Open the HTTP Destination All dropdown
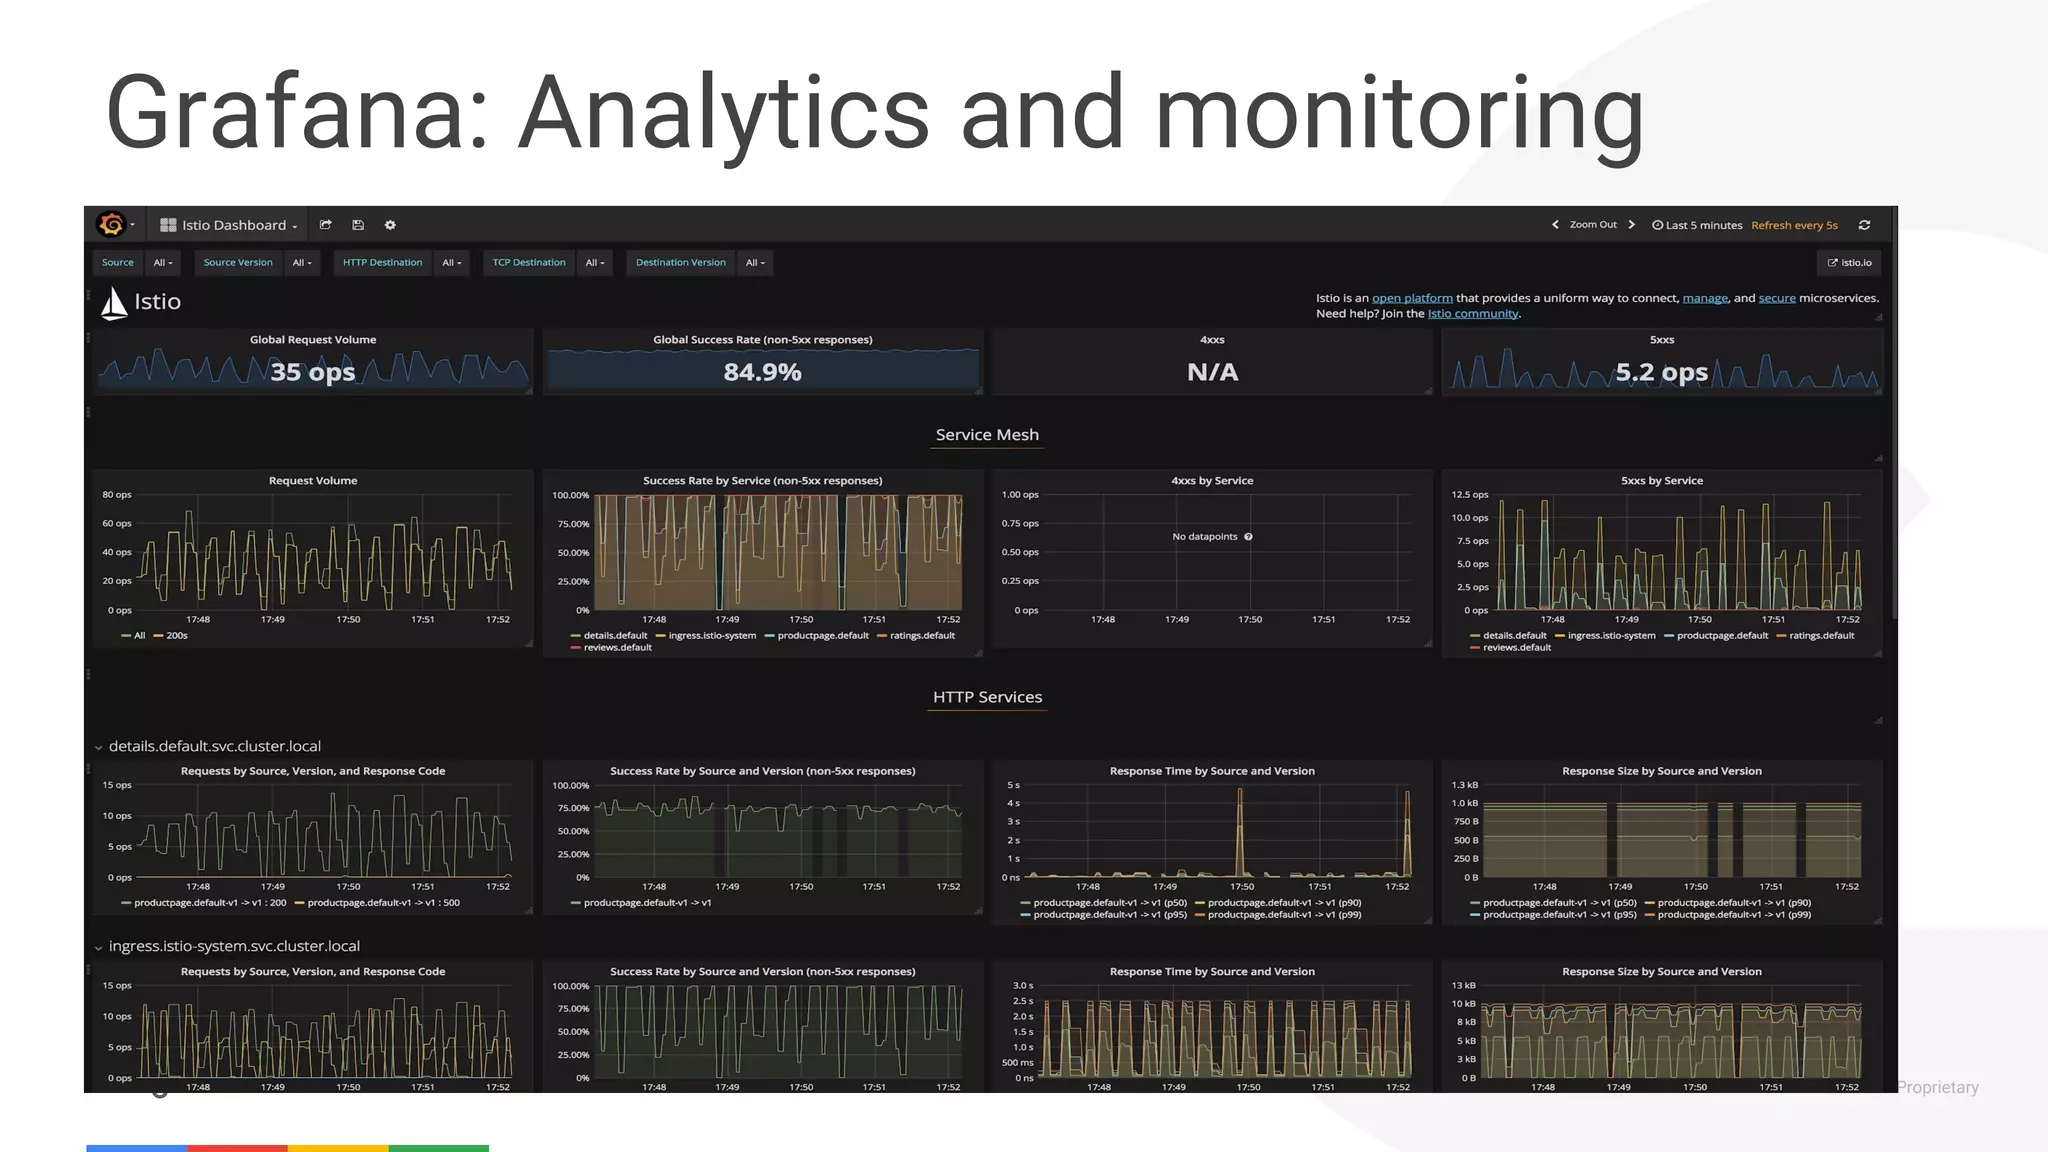 (x=452, y=263)
